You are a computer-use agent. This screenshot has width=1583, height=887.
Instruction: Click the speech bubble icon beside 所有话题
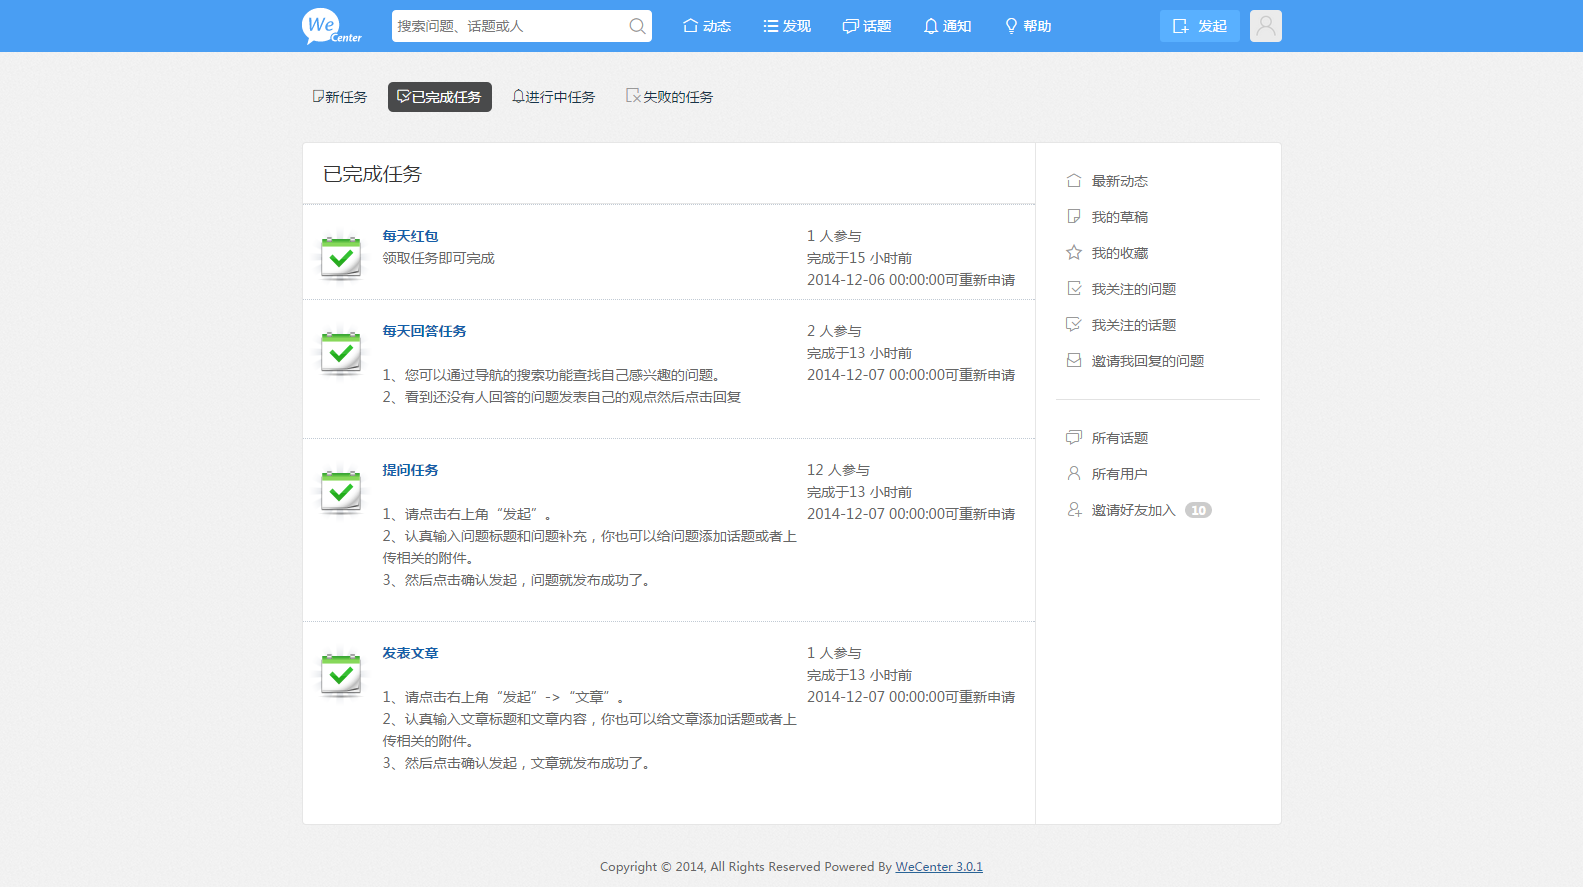click(1074, 438)
